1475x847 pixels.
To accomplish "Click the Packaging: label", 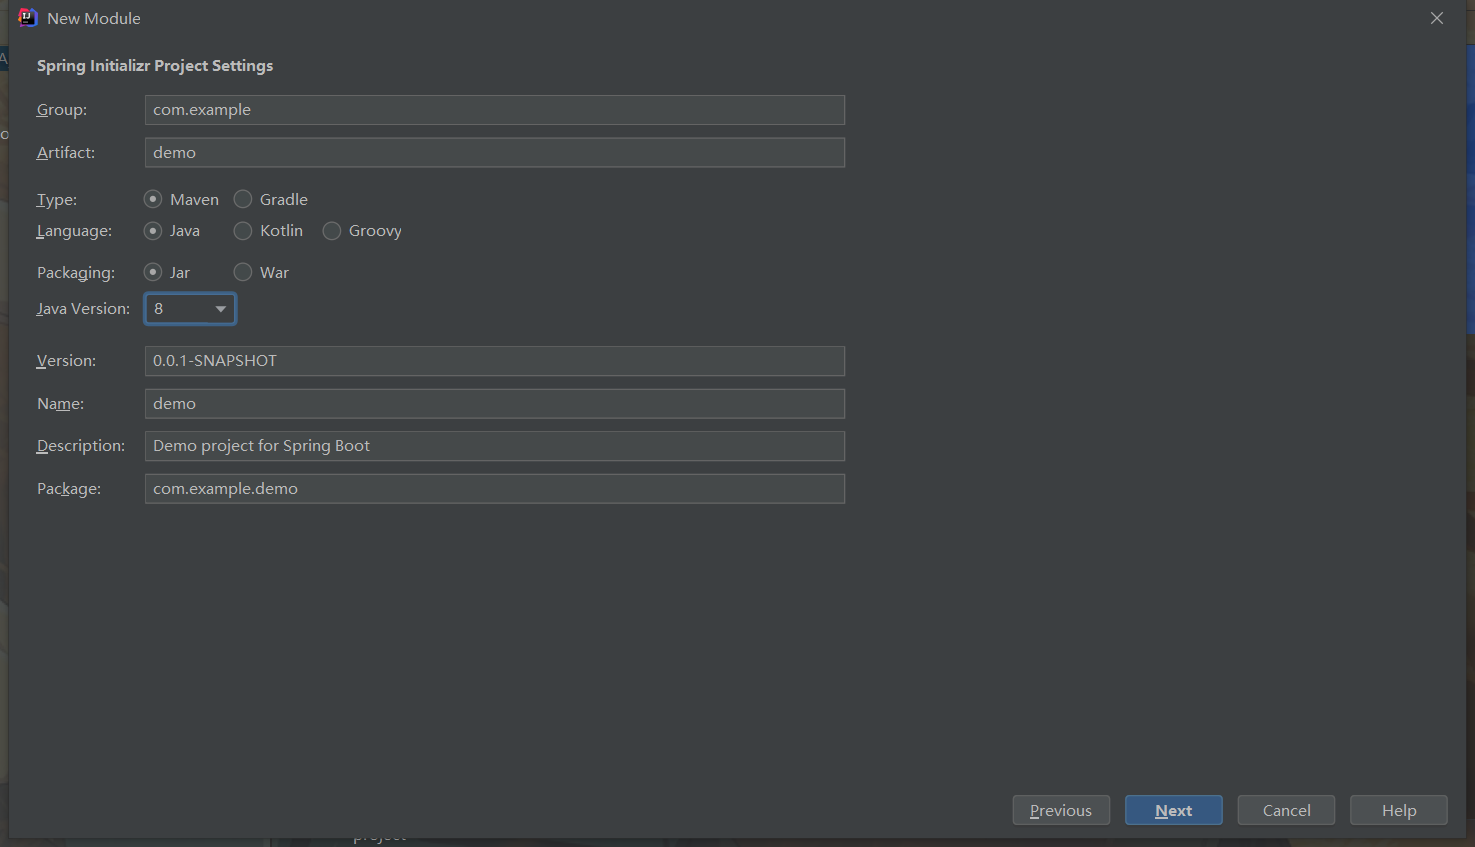I will pos(76,273).
